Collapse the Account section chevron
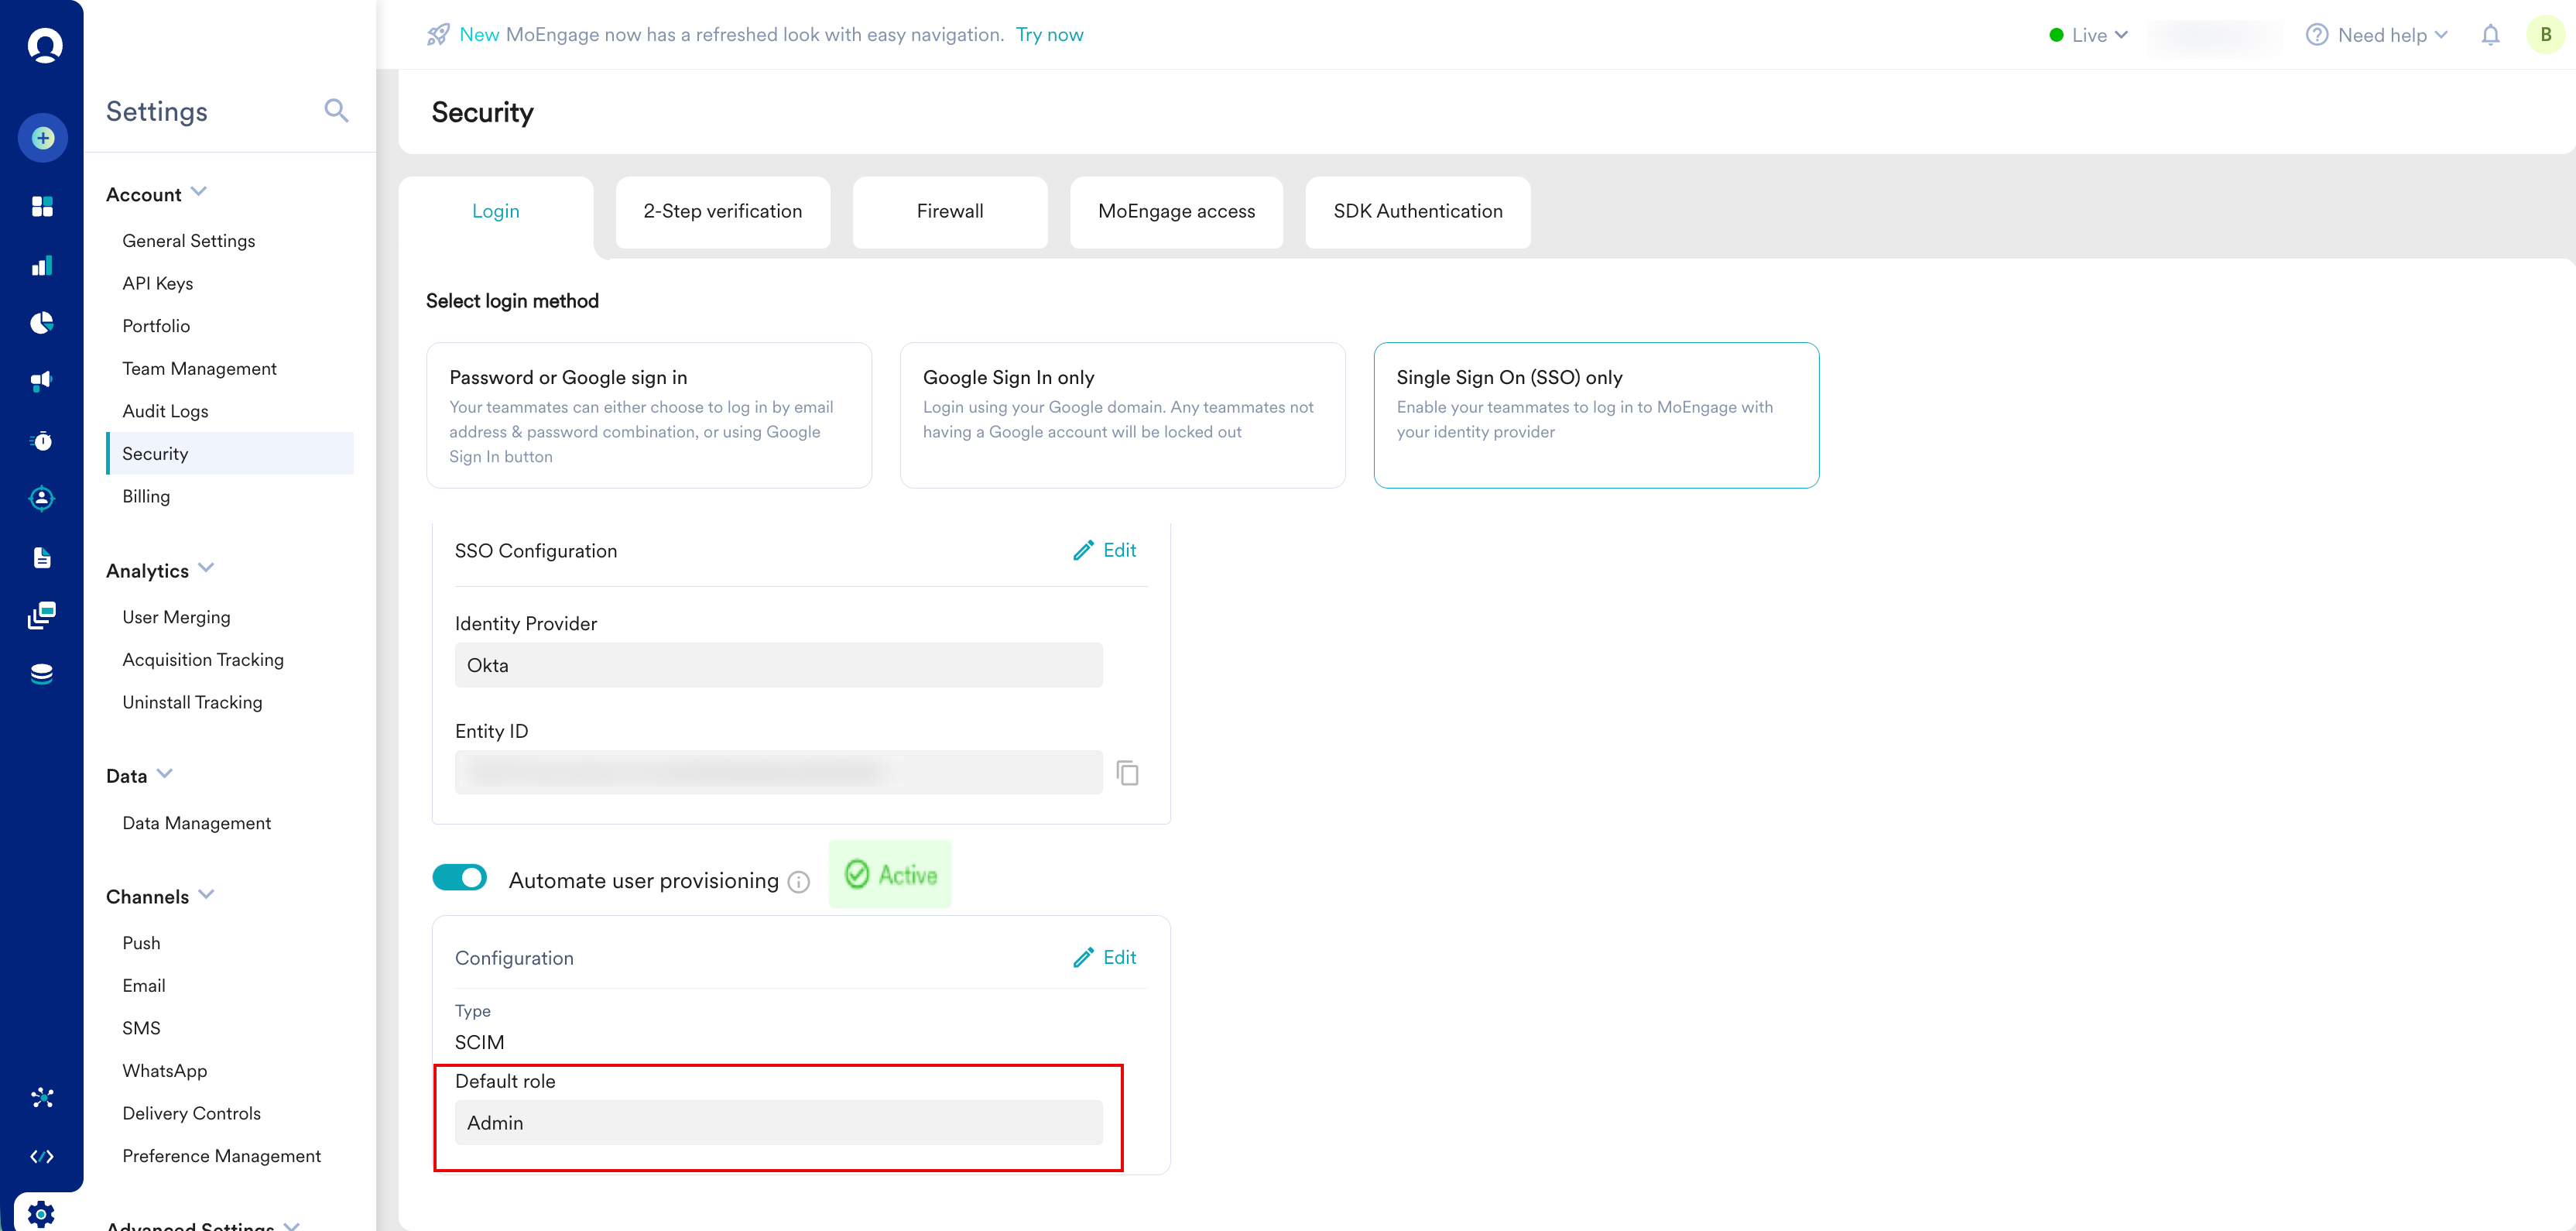2576x1231 pixels. point(199,192)
